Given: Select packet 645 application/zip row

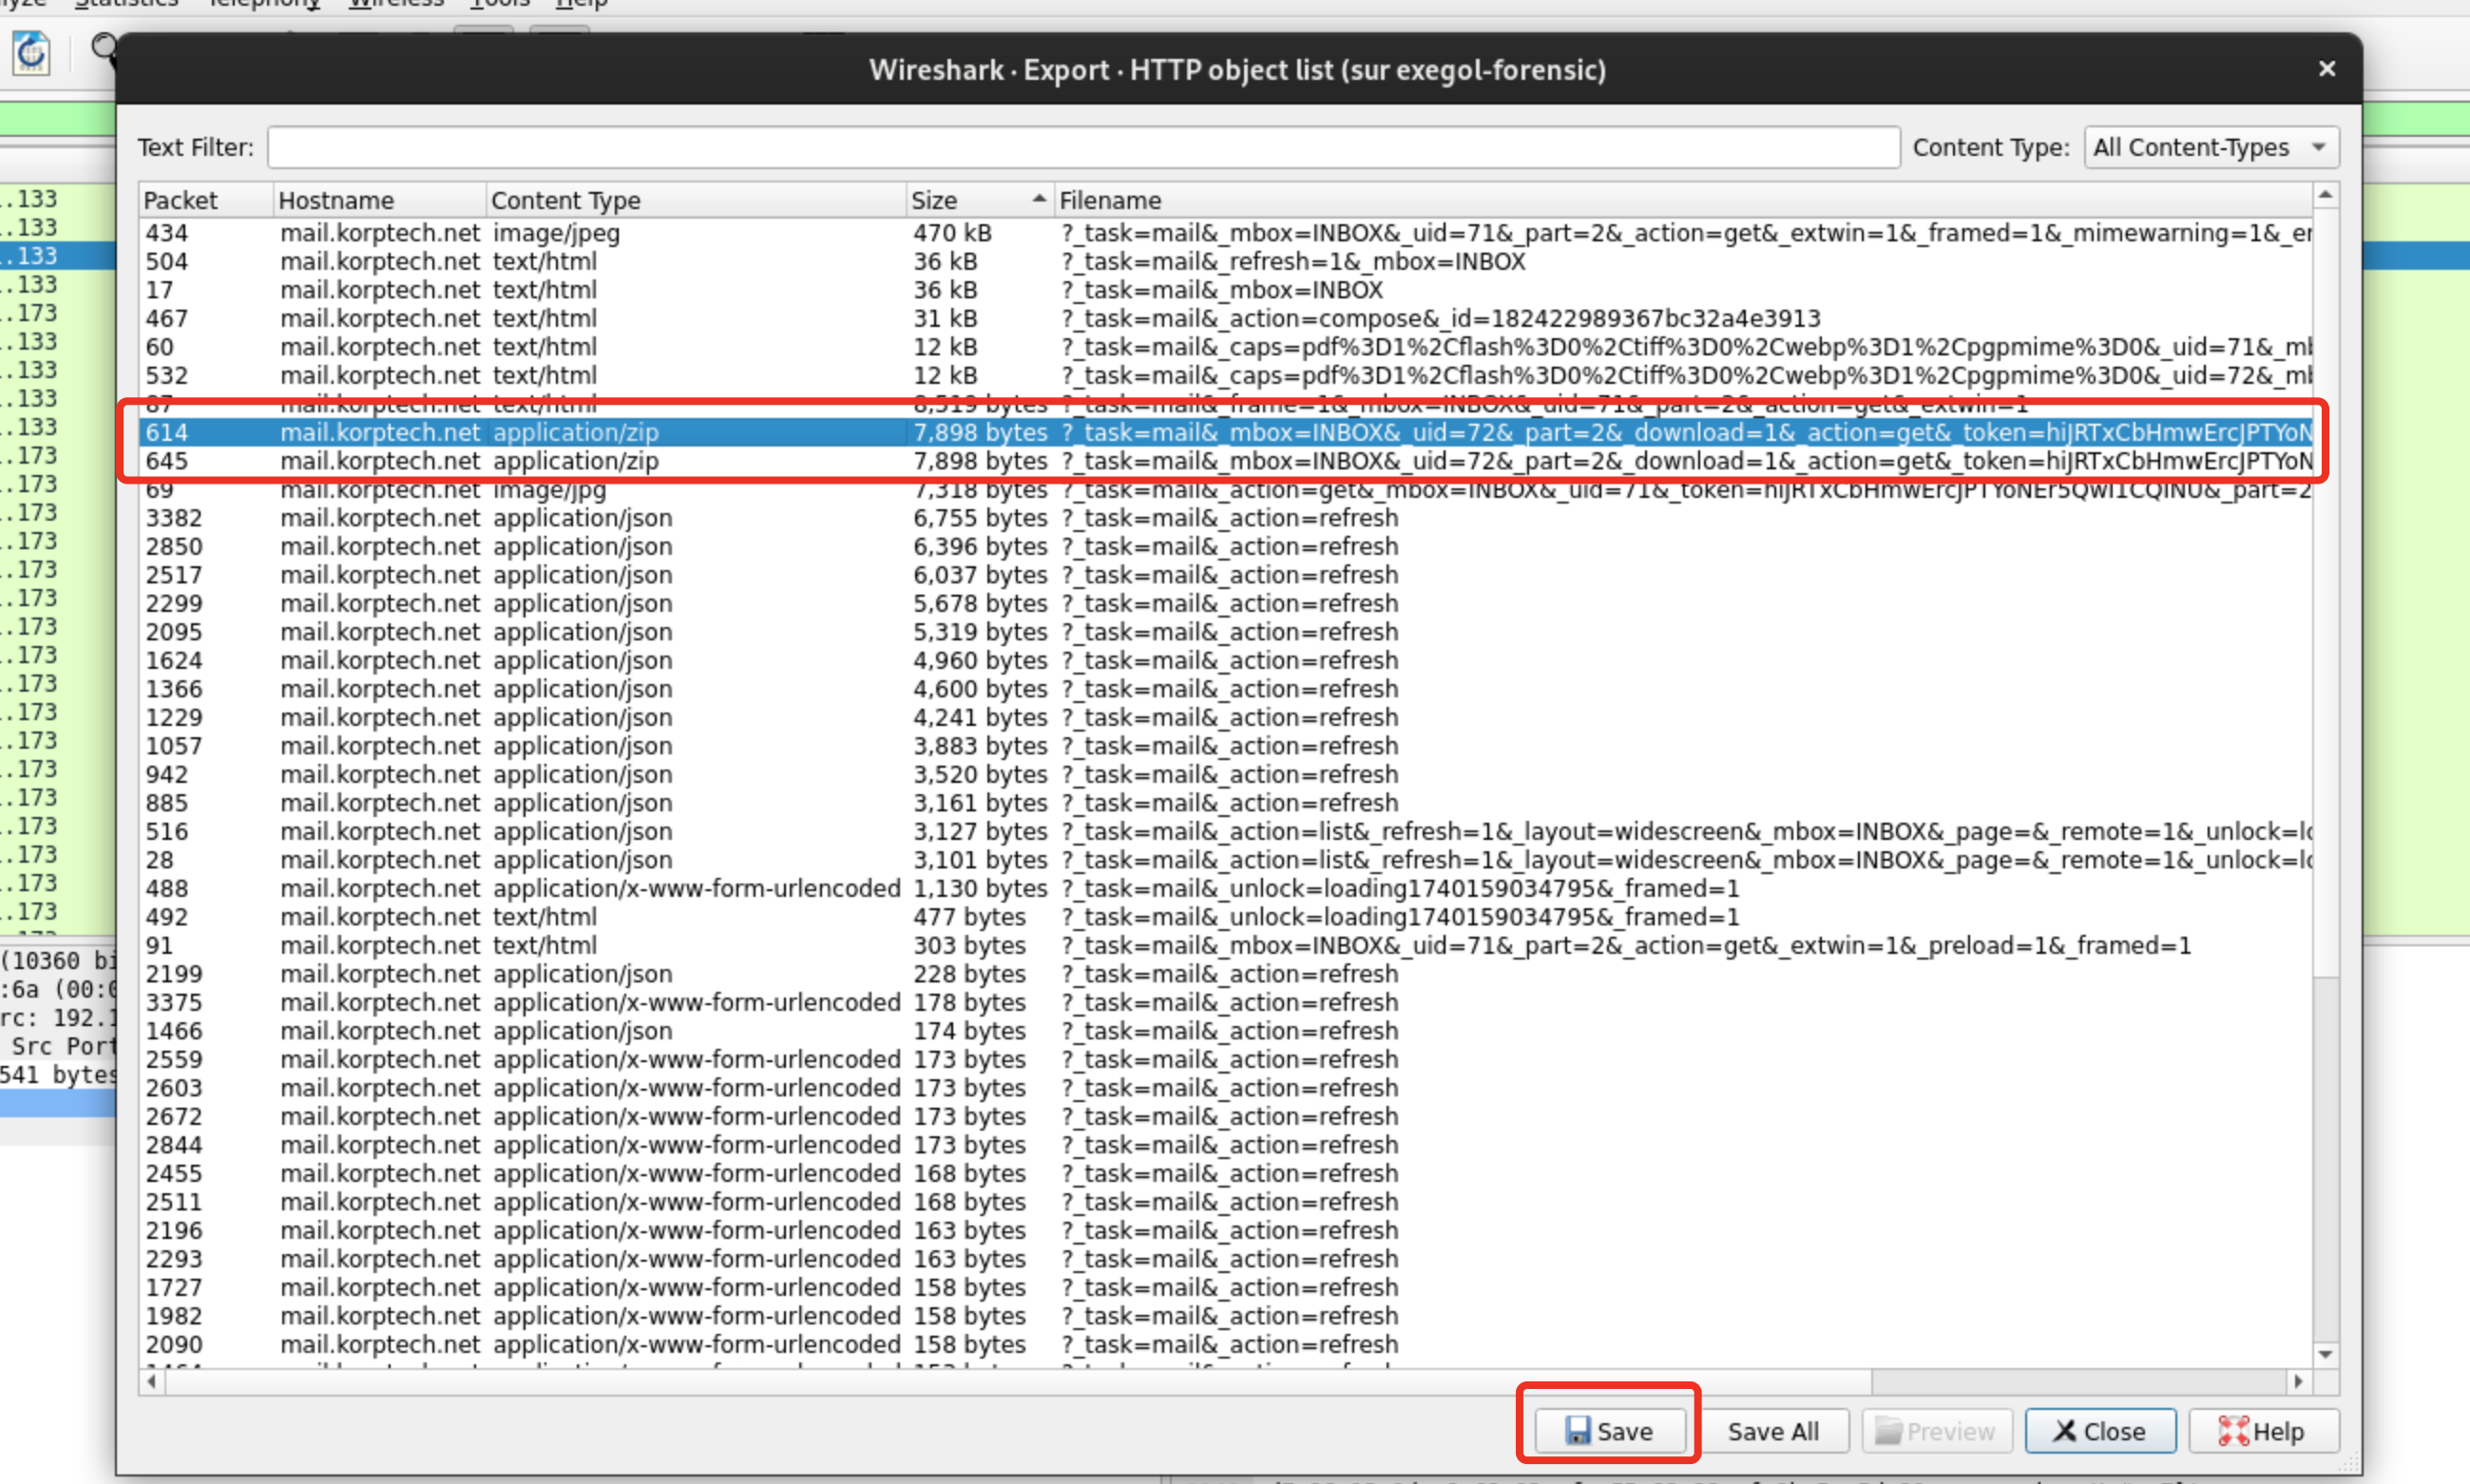Looking at the screenshot, I should click(1226, 461).
